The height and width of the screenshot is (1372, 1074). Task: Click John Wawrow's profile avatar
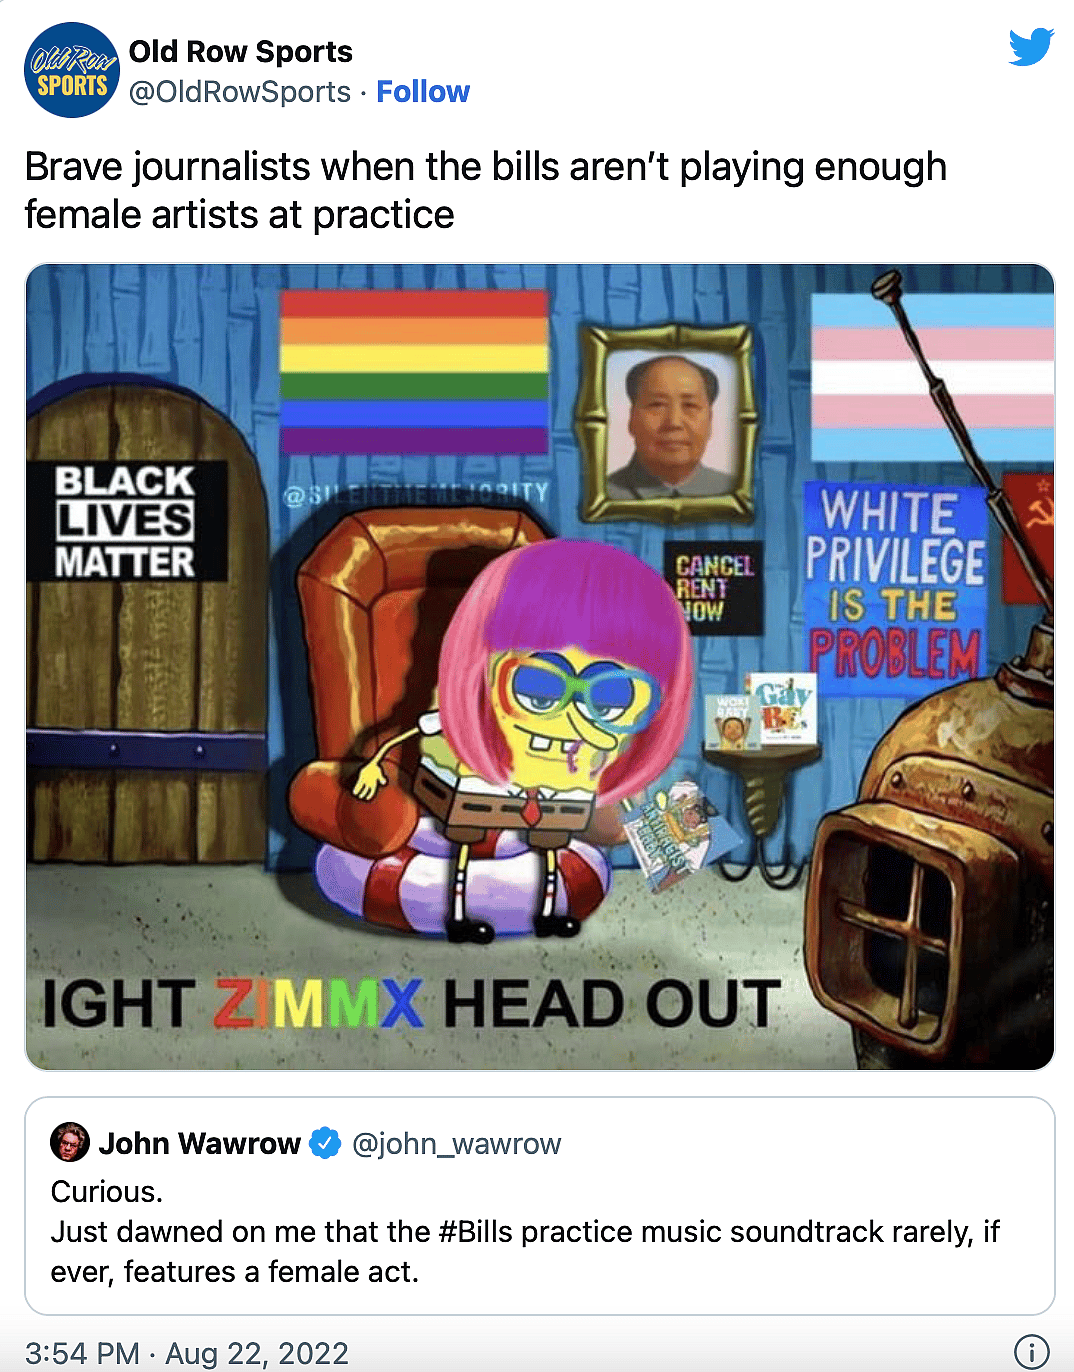pos(70,1142)
